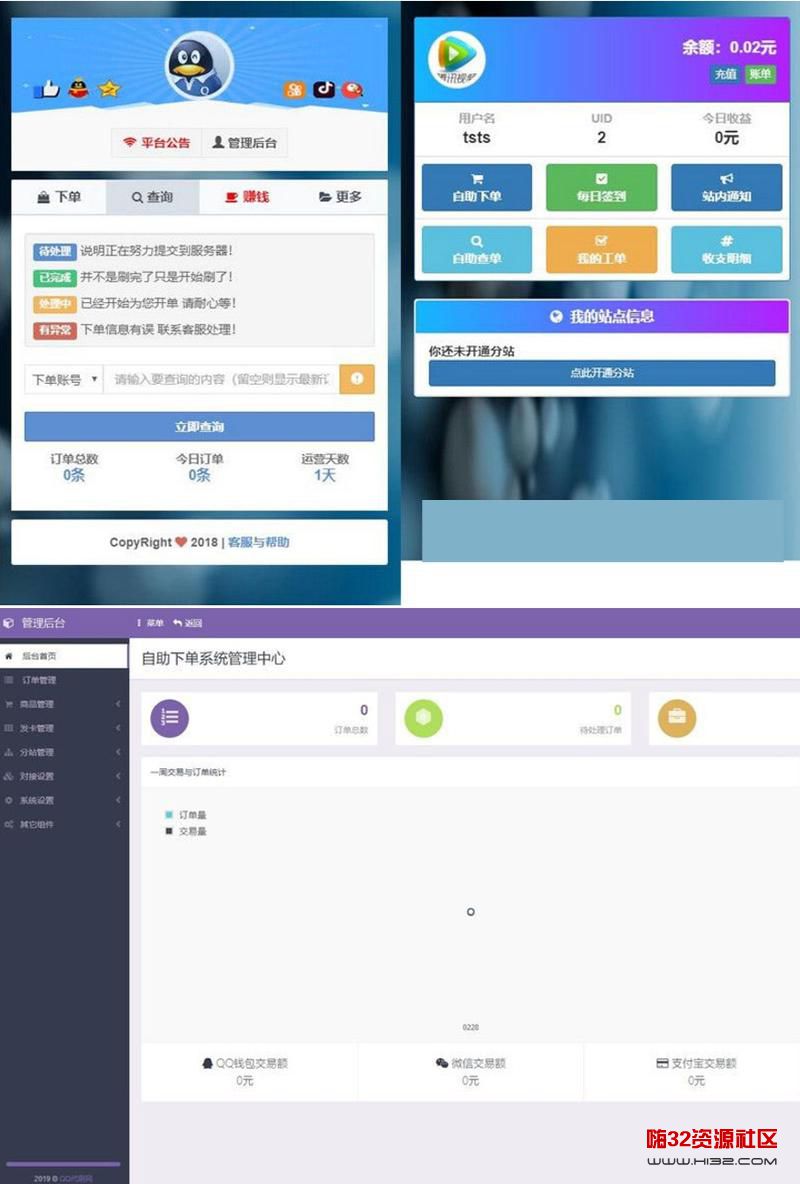Click the purple order list icon

170,717
